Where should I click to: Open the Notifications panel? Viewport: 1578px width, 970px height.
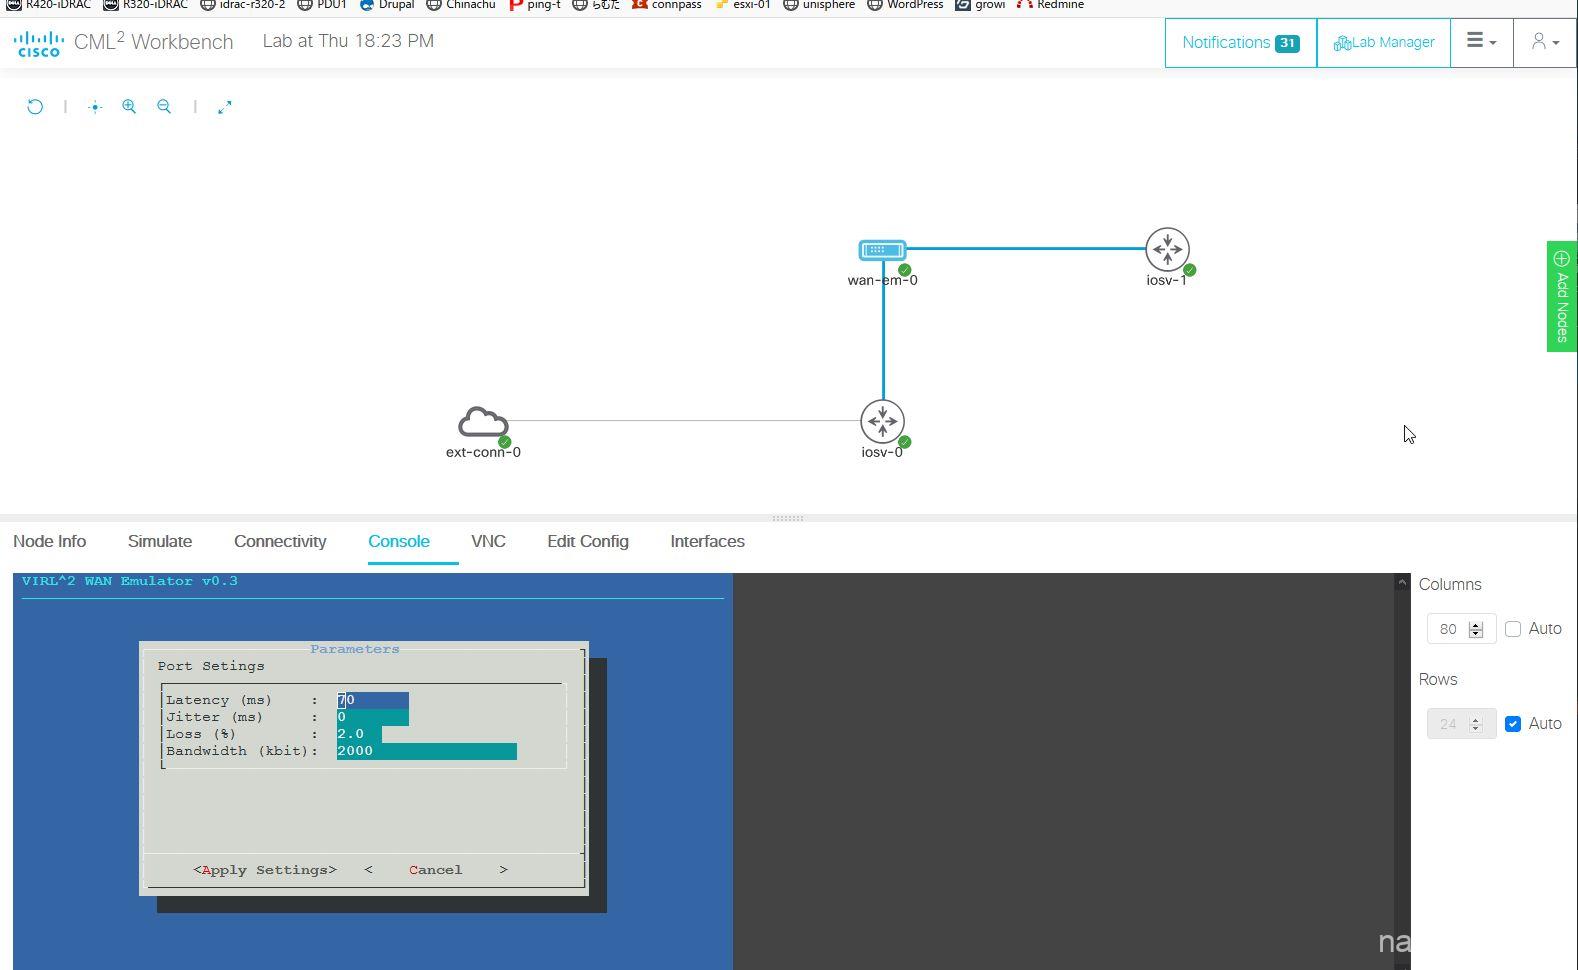point(1240,42)
